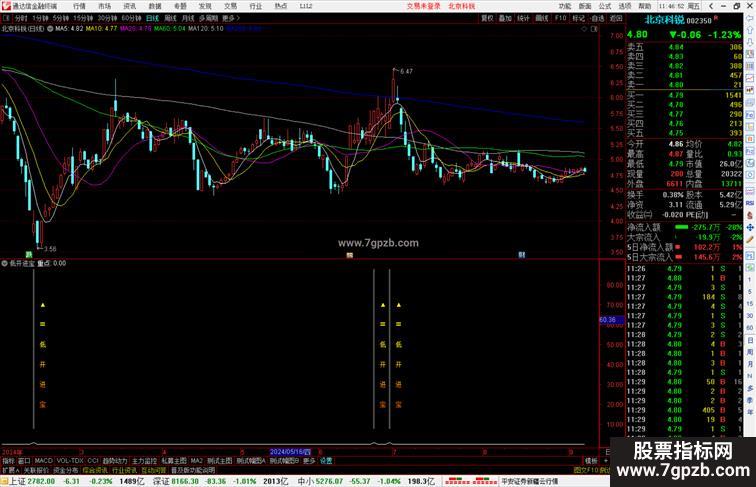Viewport: 756px width, 487px height.
Task: Click the 交易未登录 login link
Action: (423, 6)
